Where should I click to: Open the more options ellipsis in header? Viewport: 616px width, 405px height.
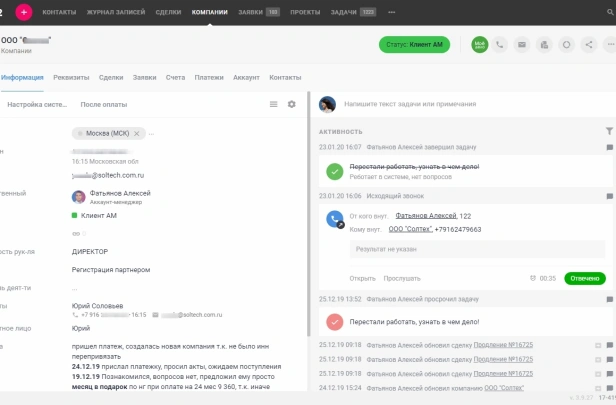[x=608, y=45]
